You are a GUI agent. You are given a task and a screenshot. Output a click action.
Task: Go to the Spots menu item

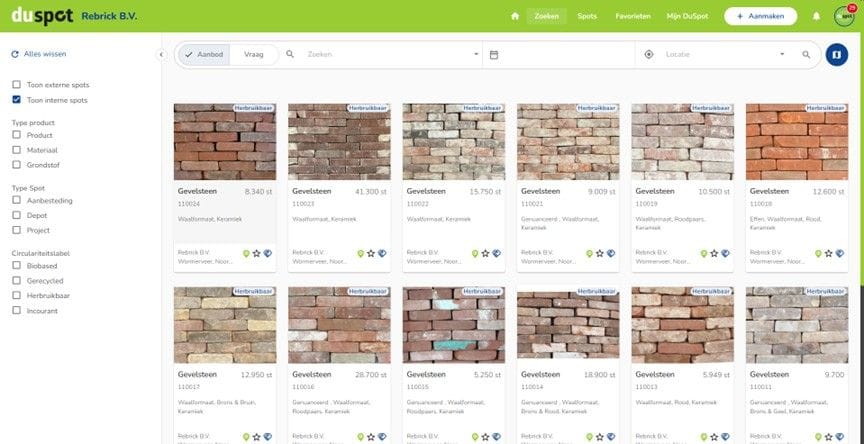(587, 16)
